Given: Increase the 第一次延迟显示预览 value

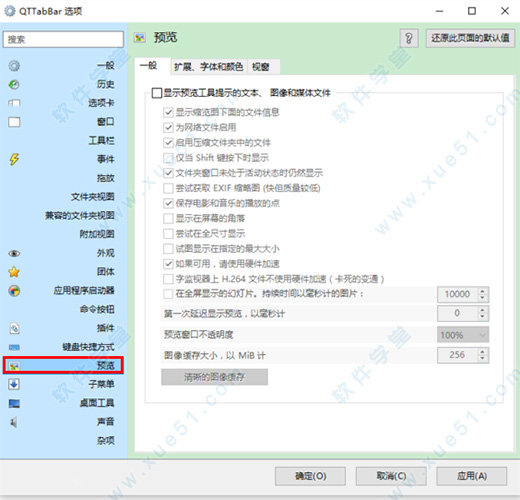Looking at the screenshot, I should pos(482,309).
